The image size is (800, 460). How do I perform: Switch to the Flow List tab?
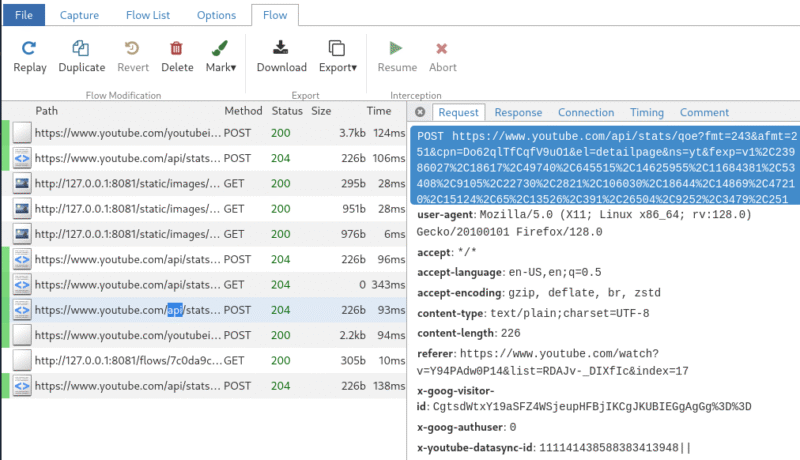click(x=148, y=15)
